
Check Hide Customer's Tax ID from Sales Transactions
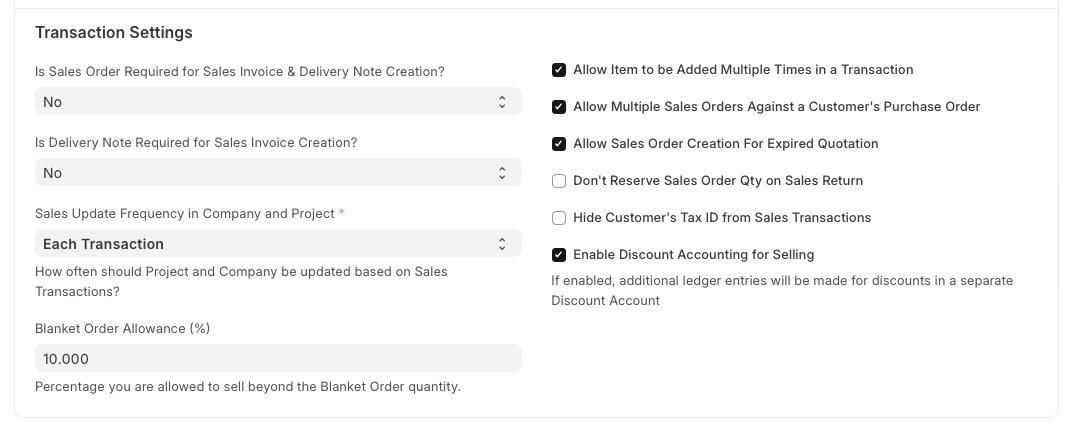559,218
